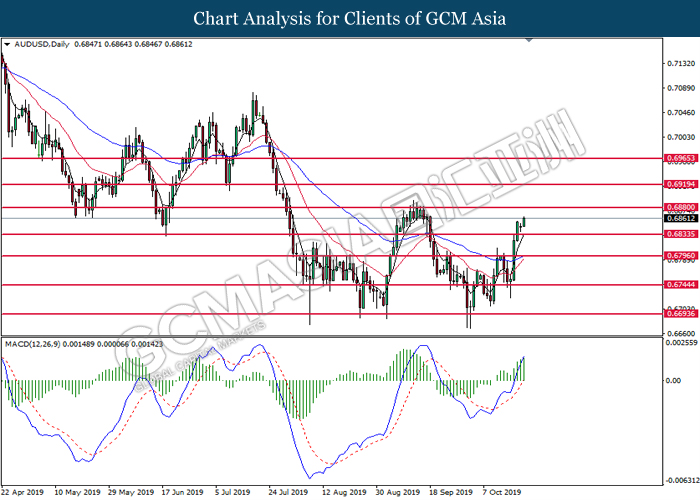Click the 30 Aug 2019 date label
The width and height of the screenshot is (700, 500).
tap(395, 492)
